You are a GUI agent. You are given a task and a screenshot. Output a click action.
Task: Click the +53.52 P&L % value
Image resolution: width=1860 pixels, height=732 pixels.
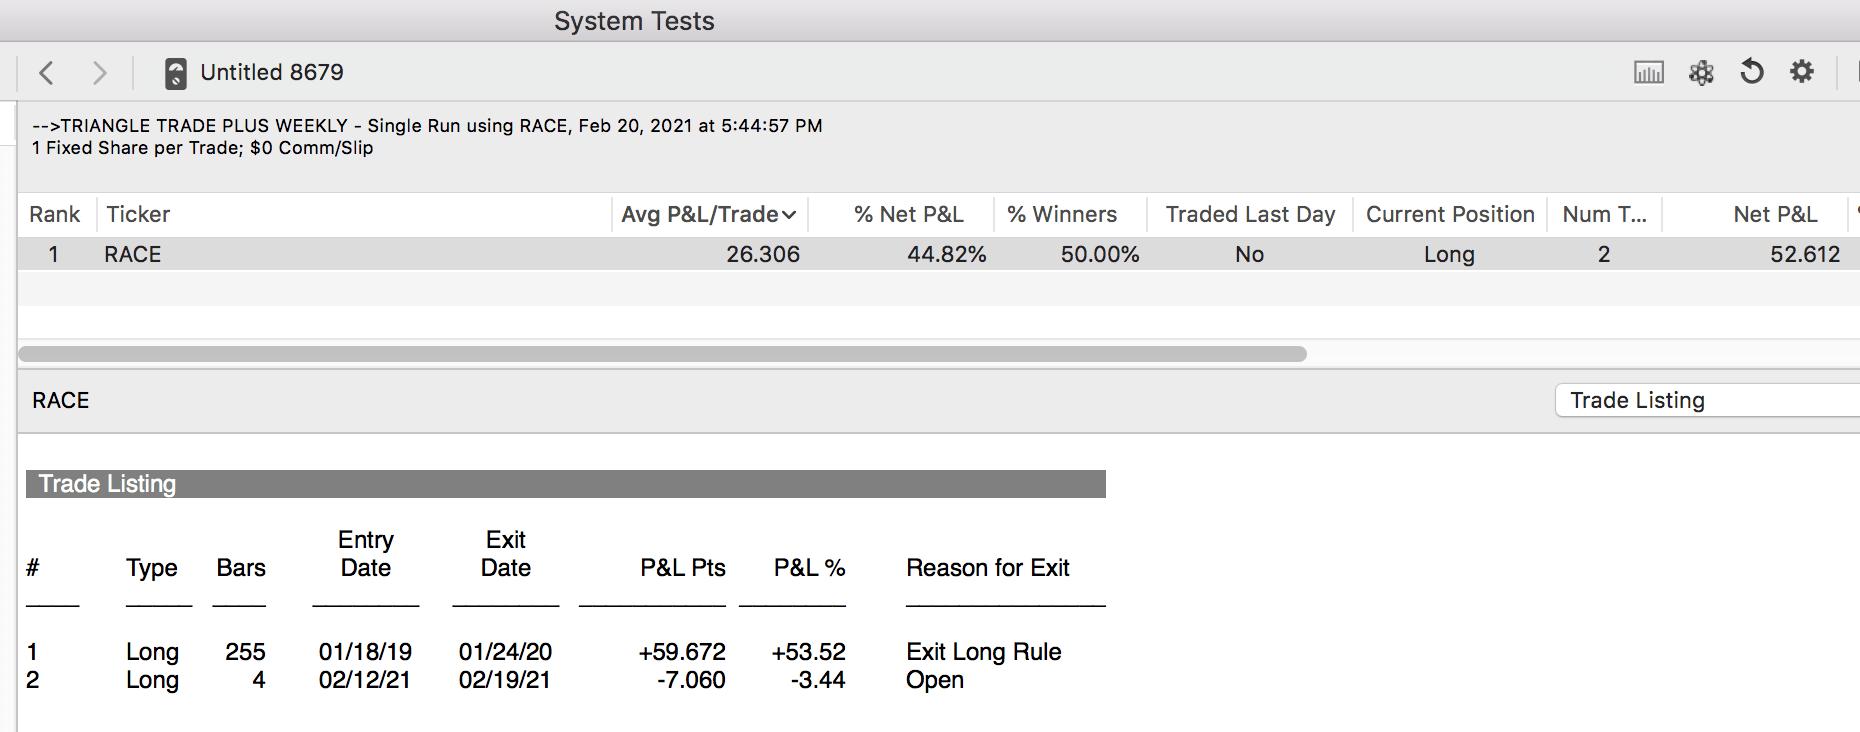point(808,652)
